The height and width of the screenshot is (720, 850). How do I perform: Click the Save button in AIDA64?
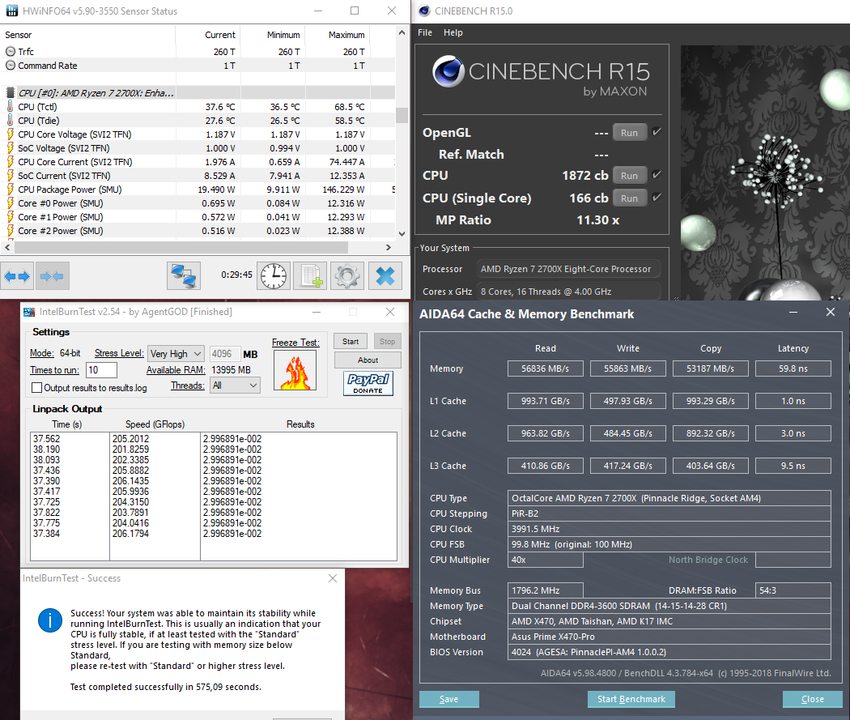click(449, 699)
